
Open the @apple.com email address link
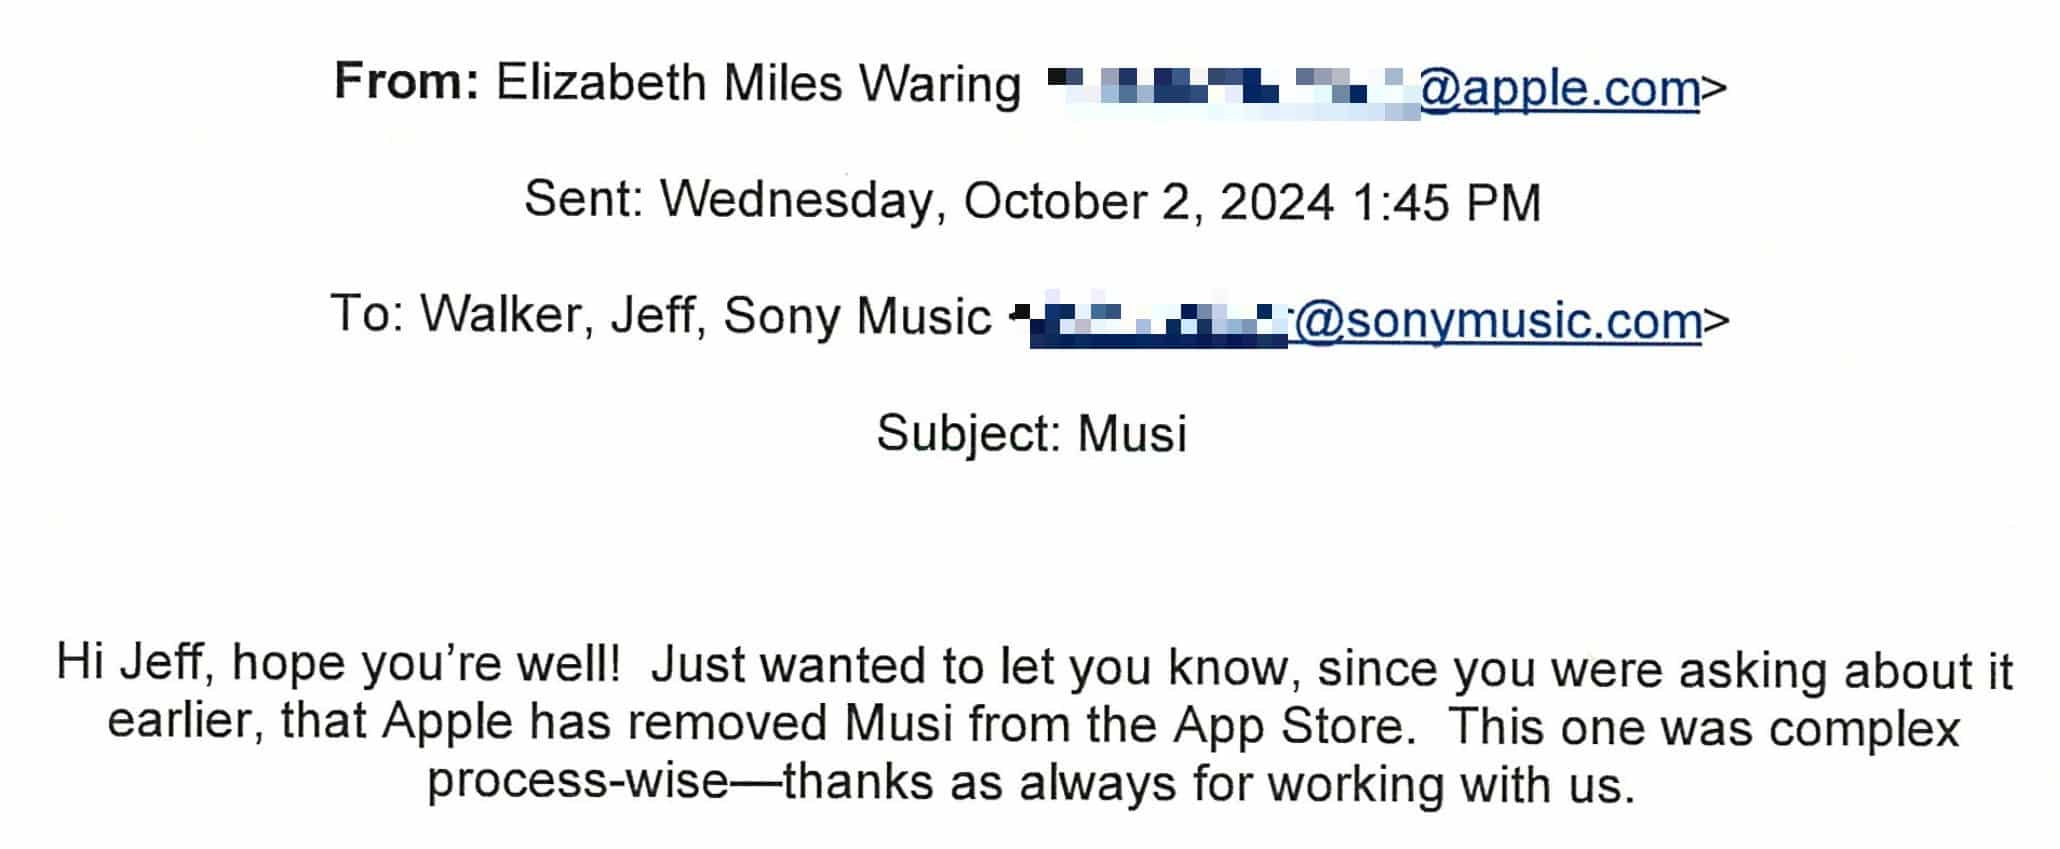[1559, 91]
